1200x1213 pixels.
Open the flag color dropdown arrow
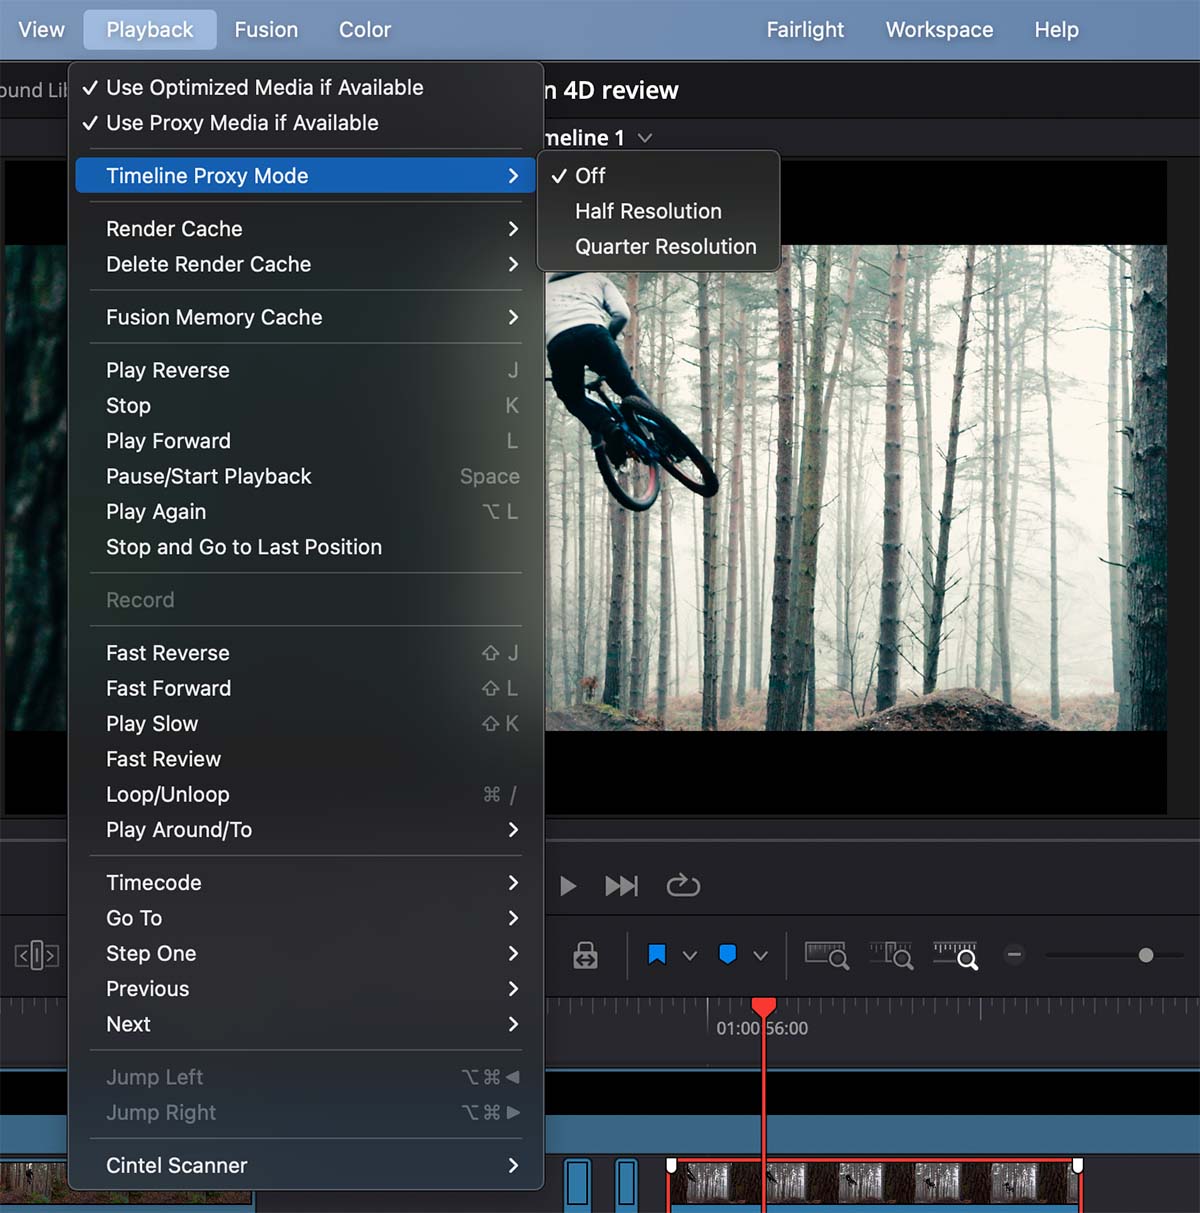[x=690, y=956]
